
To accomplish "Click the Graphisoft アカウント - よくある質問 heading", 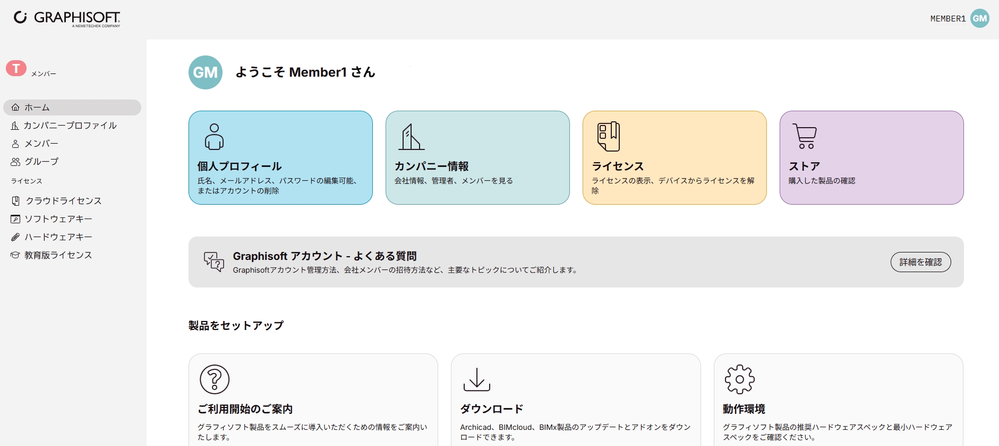I will coord(325,256).
